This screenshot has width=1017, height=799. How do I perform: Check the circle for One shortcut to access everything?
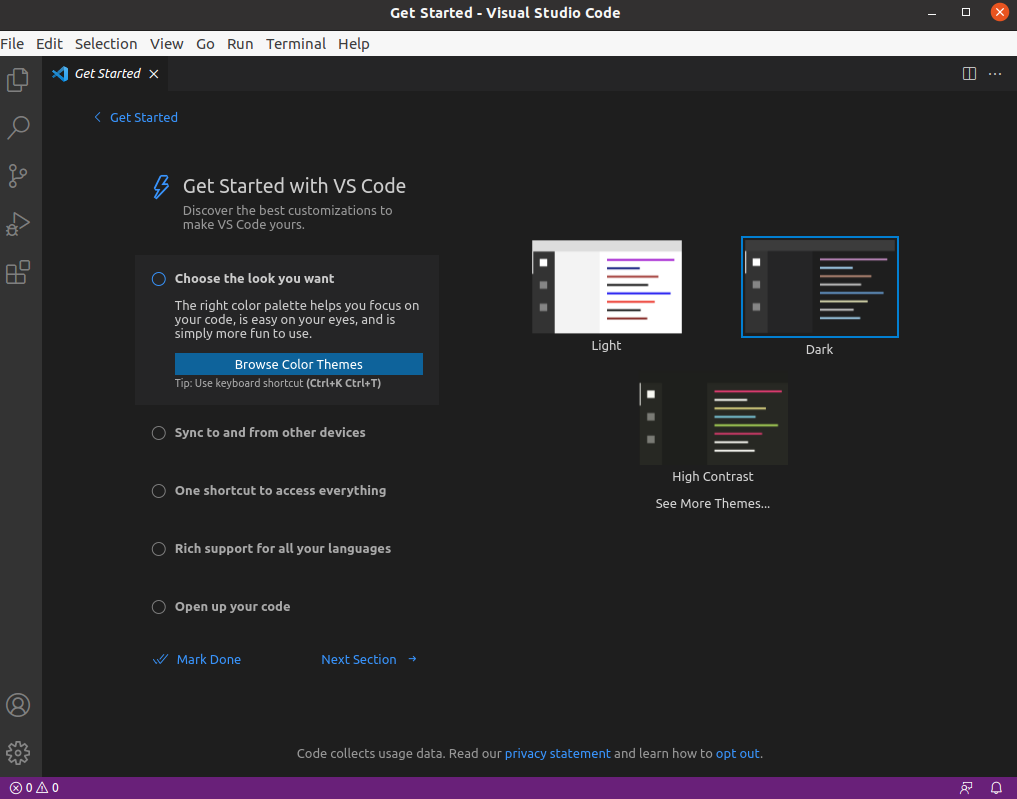[159, 491]
